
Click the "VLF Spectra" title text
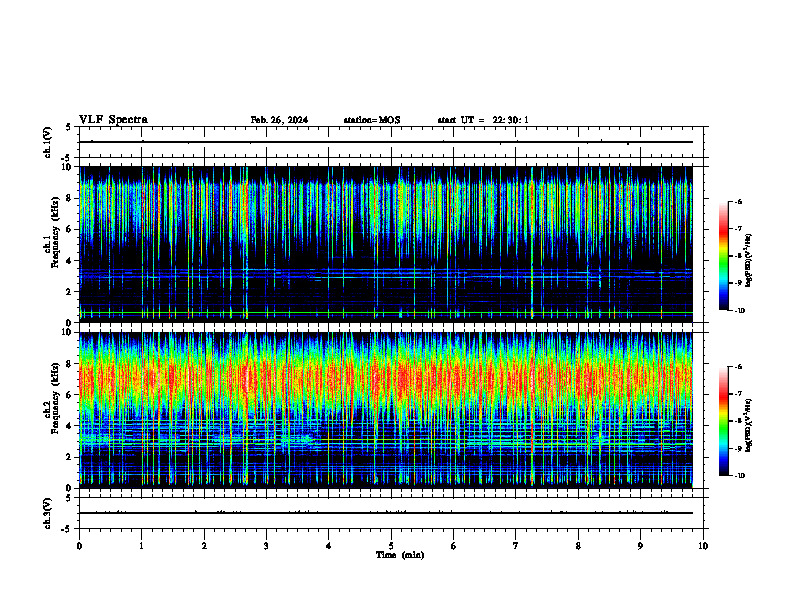113,120
